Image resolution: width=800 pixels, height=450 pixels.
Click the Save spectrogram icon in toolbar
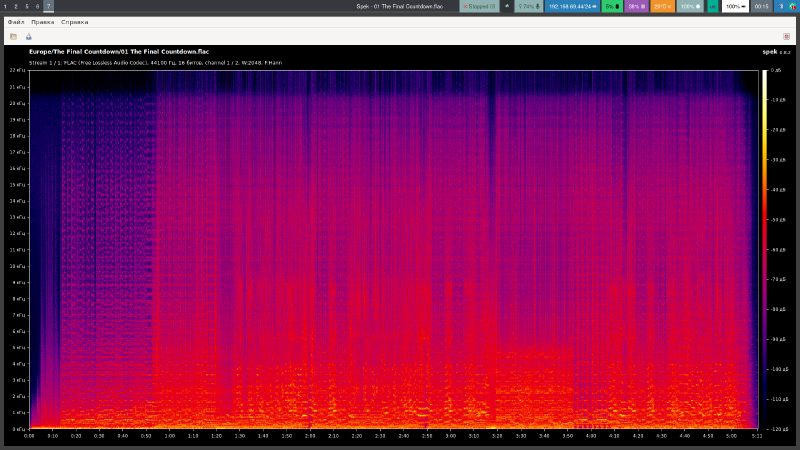28,36
